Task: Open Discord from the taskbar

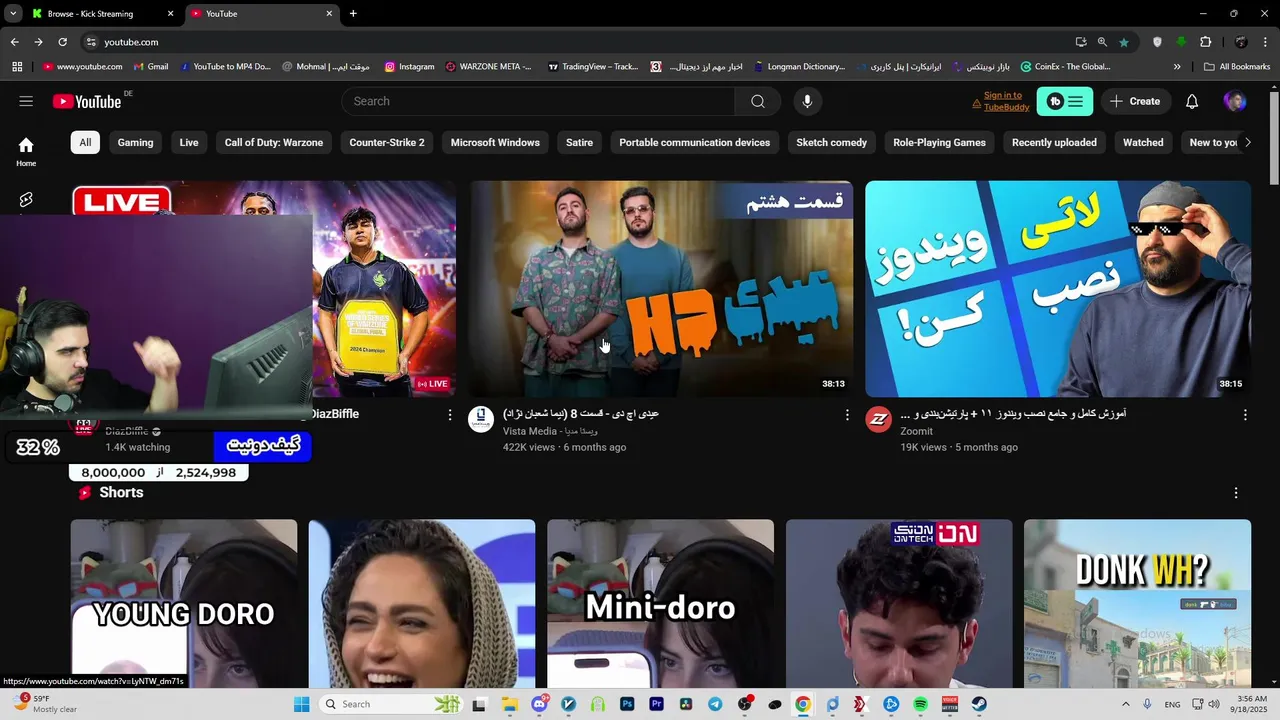Action: click(540, 704)
